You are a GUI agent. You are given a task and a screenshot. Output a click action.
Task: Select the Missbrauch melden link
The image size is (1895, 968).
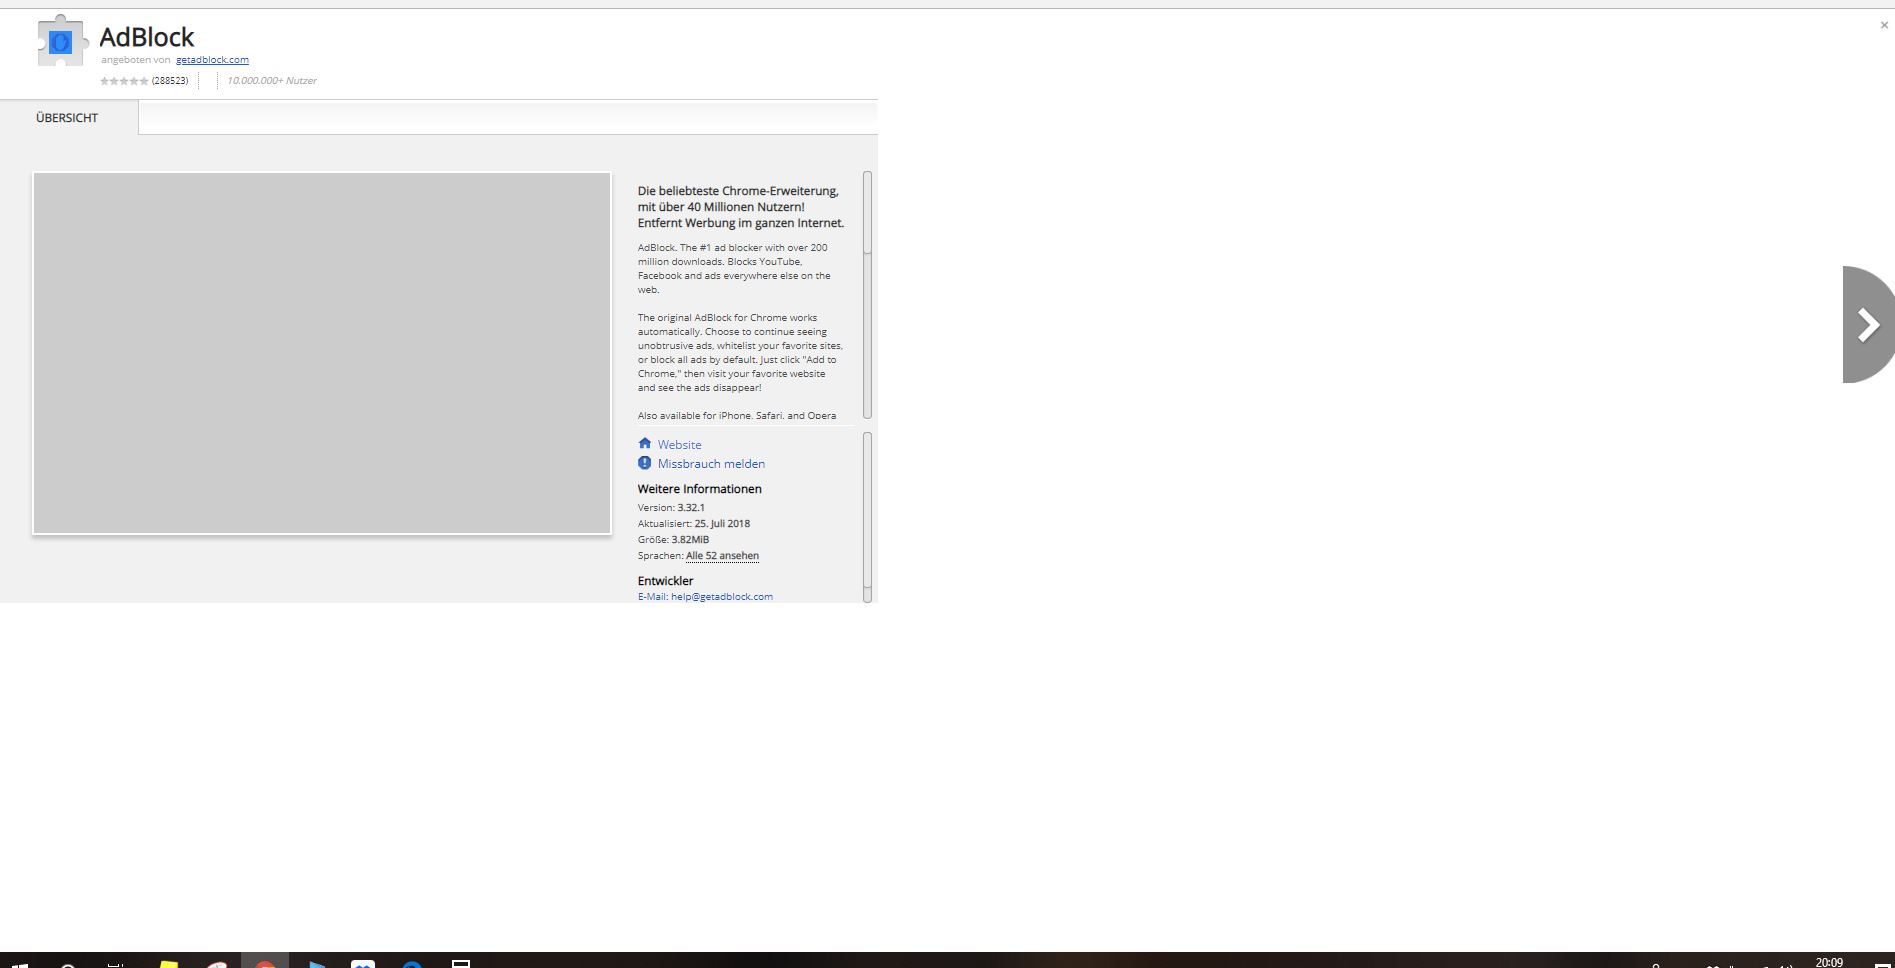click(x=711, y=464)
